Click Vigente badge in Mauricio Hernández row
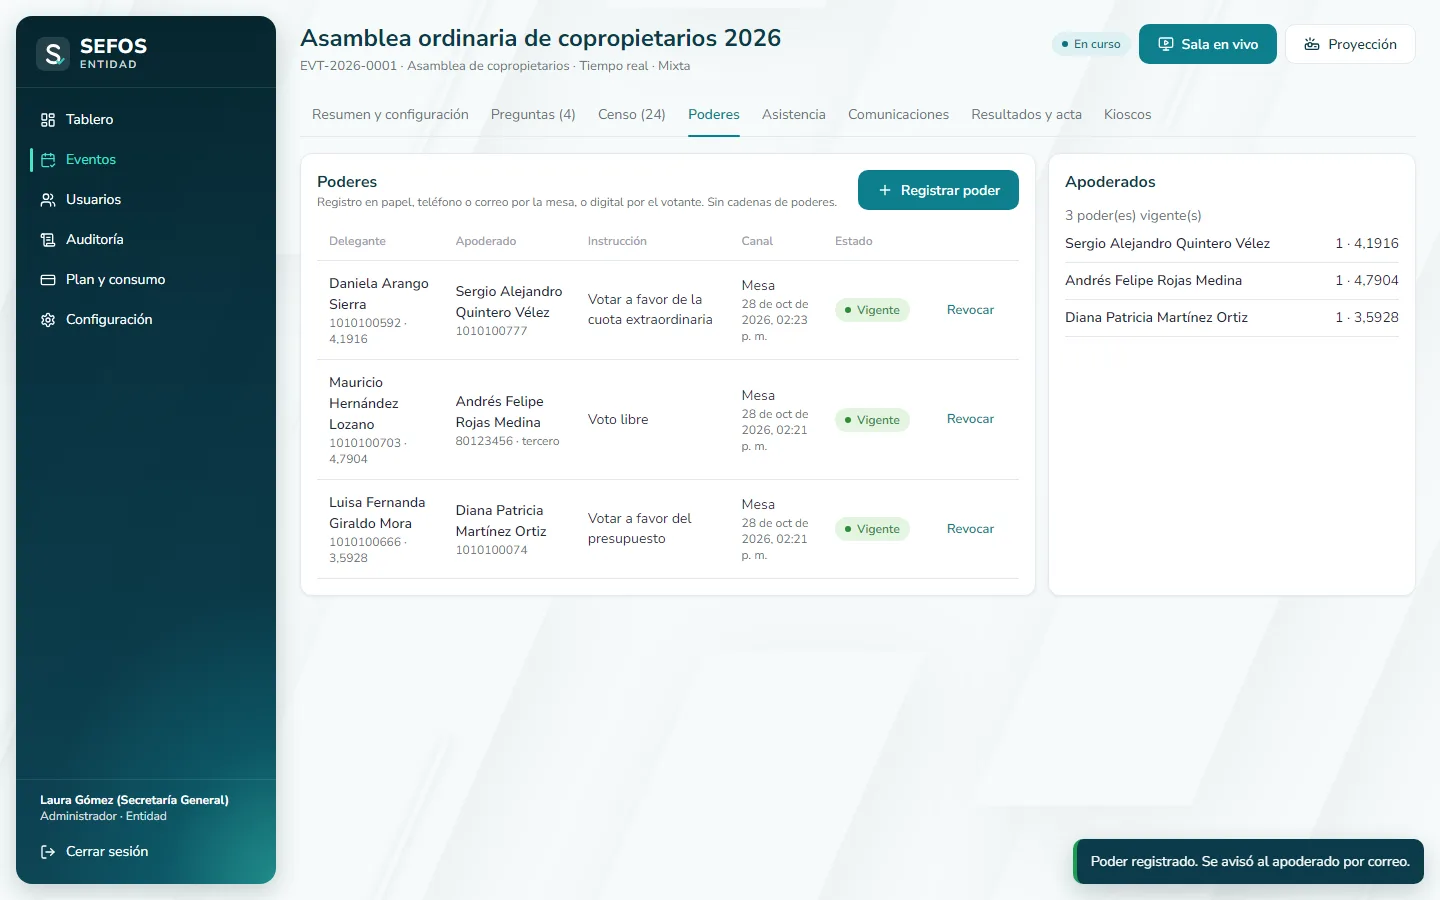 [x=872, y=420]
